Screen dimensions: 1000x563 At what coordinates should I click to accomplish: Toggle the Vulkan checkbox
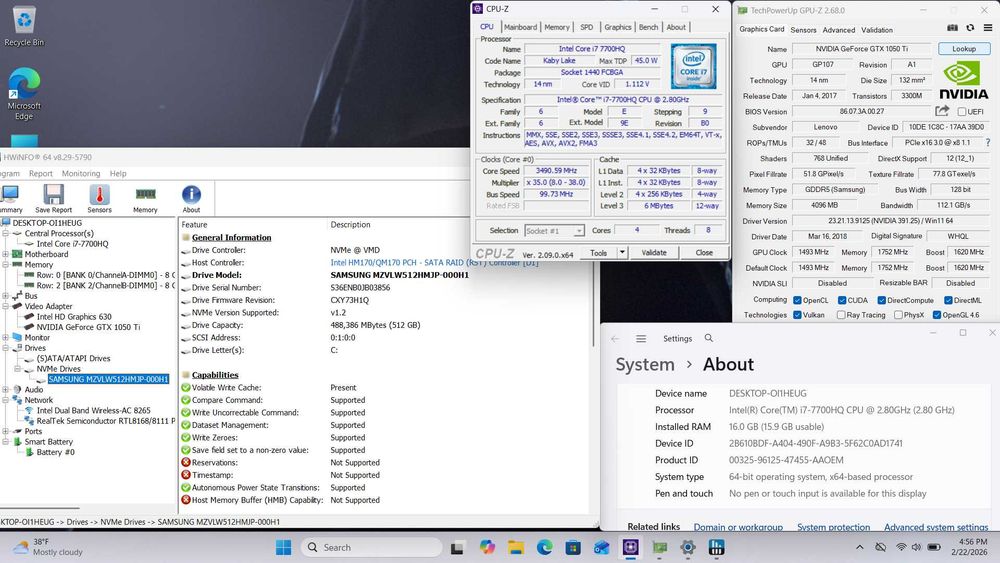pyautogui.click(x=797, y=315)
